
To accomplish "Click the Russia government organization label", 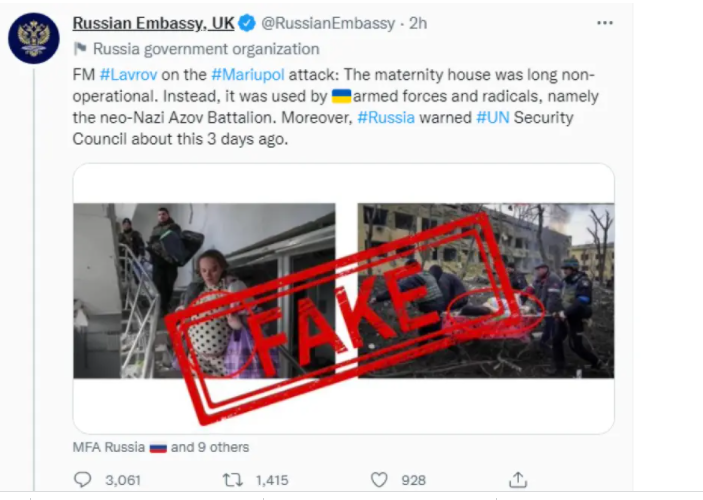I will point(206,49).
